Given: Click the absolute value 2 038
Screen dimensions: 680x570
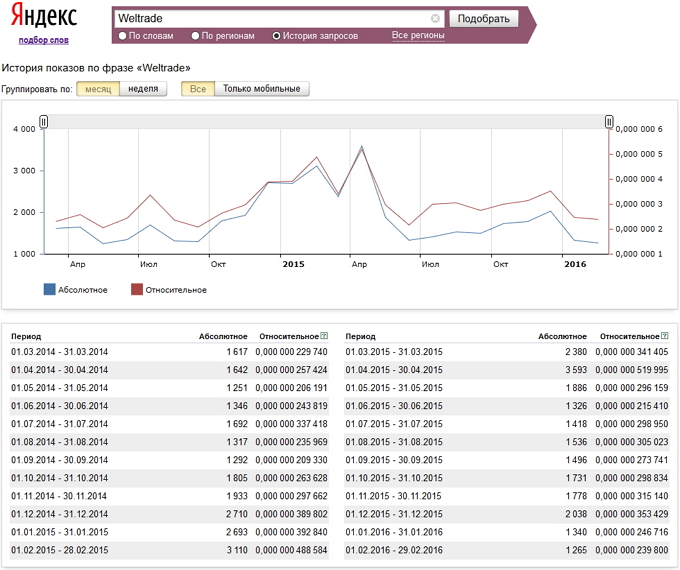Looking at the screenshot, I should point(576,514).
